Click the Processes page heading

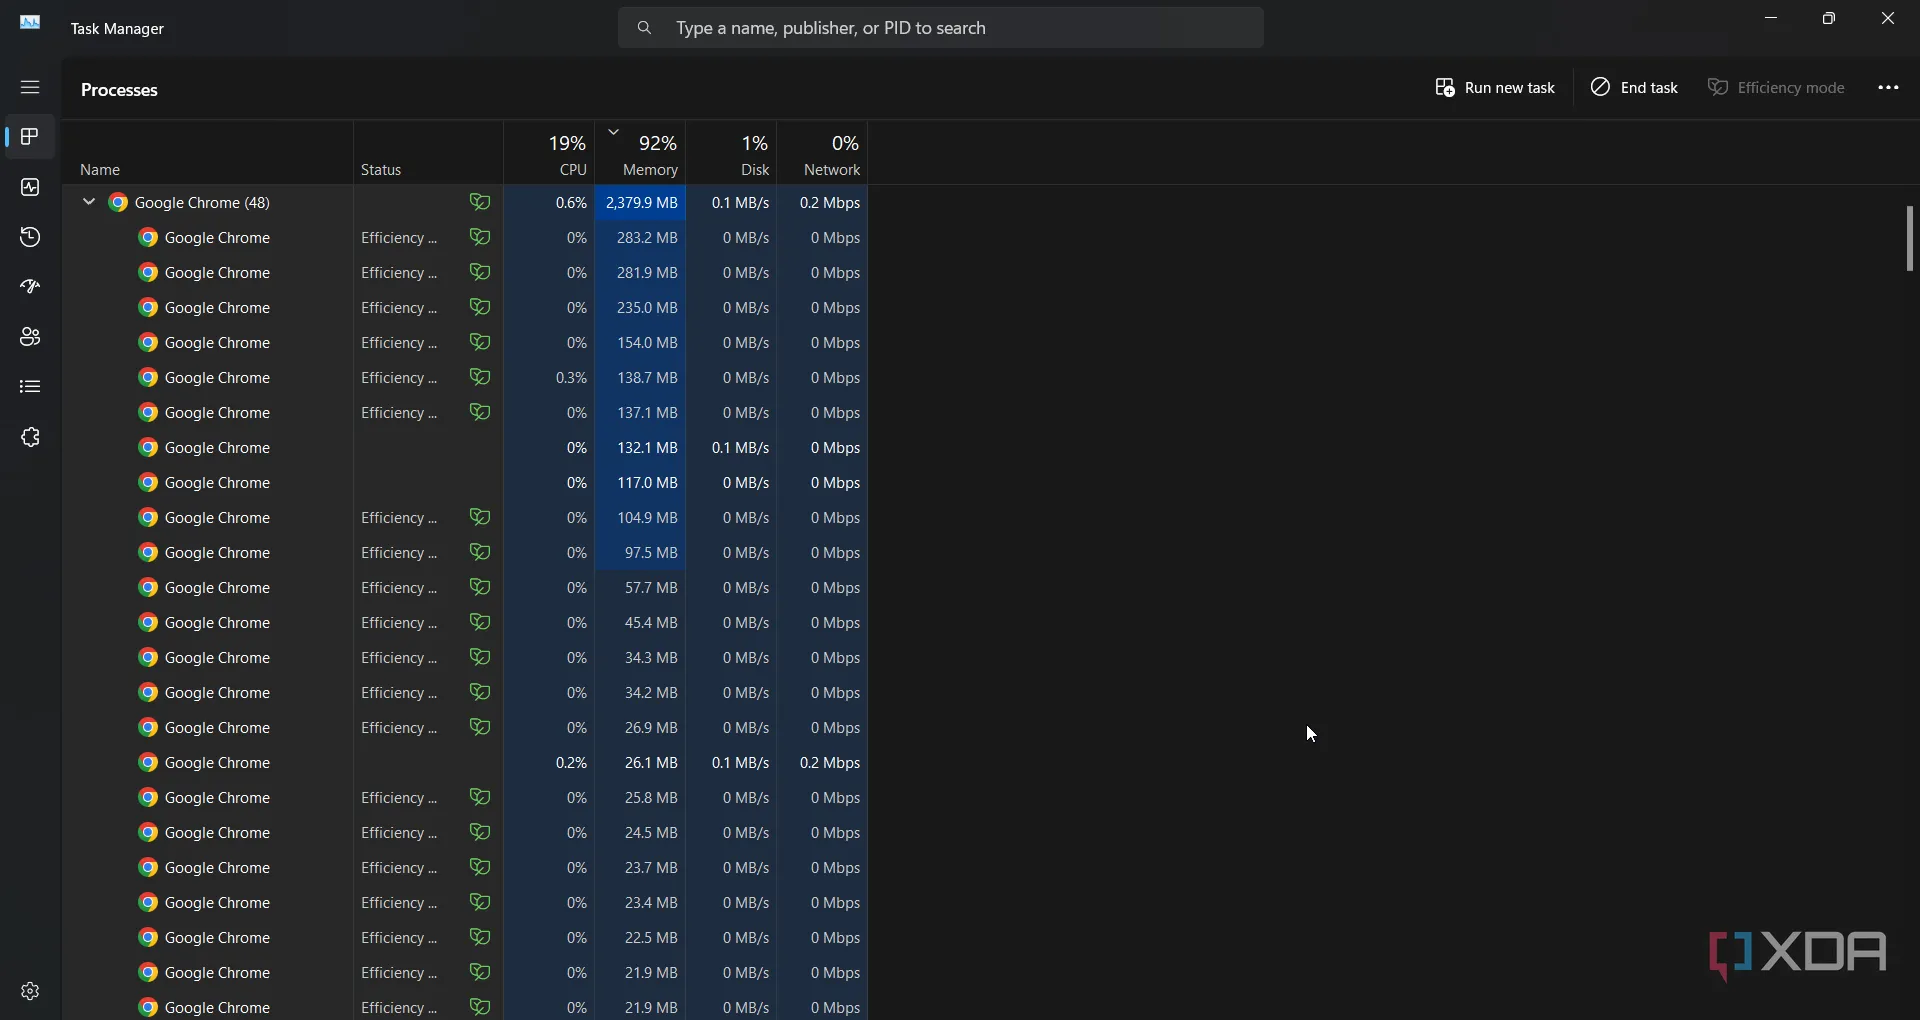tap(120, 90)
